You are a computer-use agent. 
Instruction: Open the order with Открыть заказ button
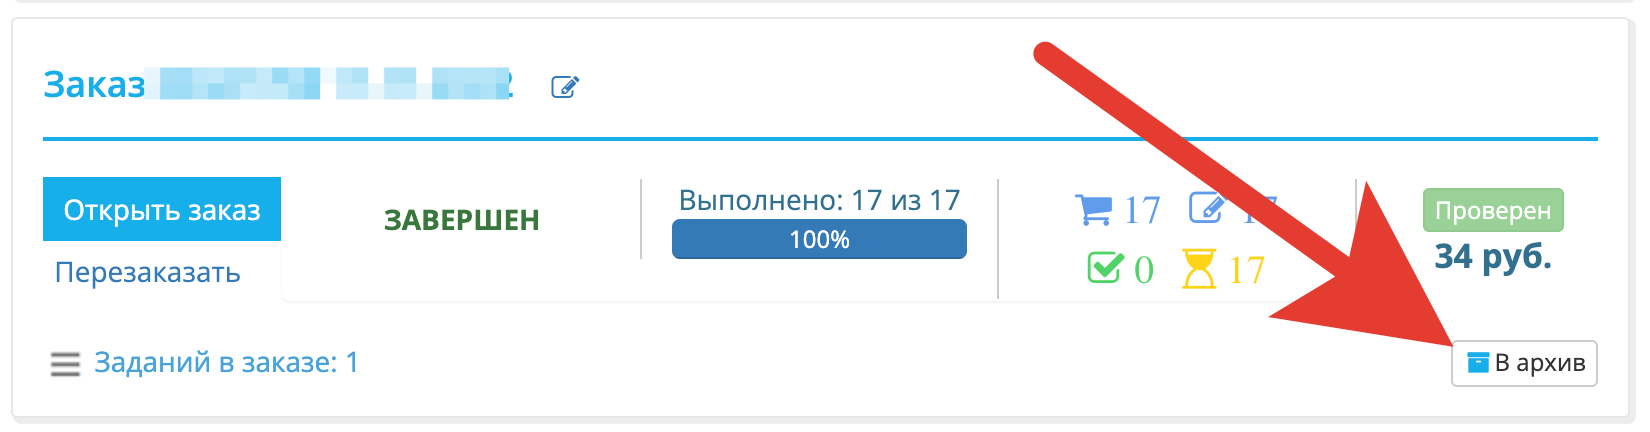pyautogui.click(x=162, y=209)
